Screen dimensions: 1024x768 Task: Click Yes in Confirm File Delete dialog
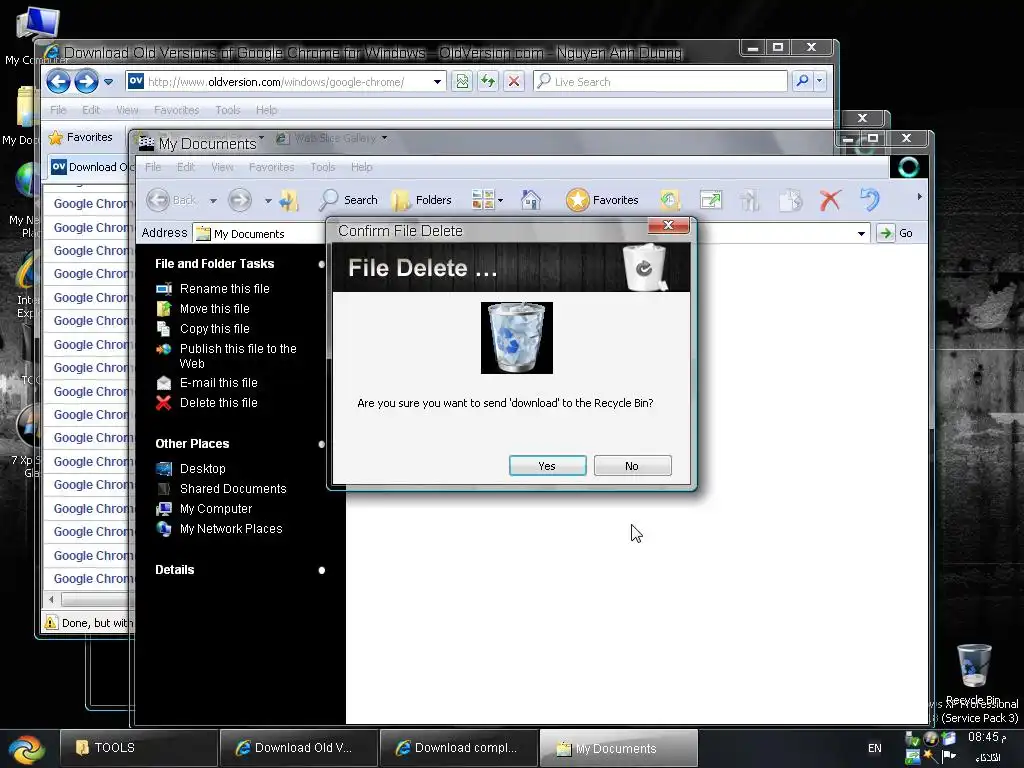point(547,466)
